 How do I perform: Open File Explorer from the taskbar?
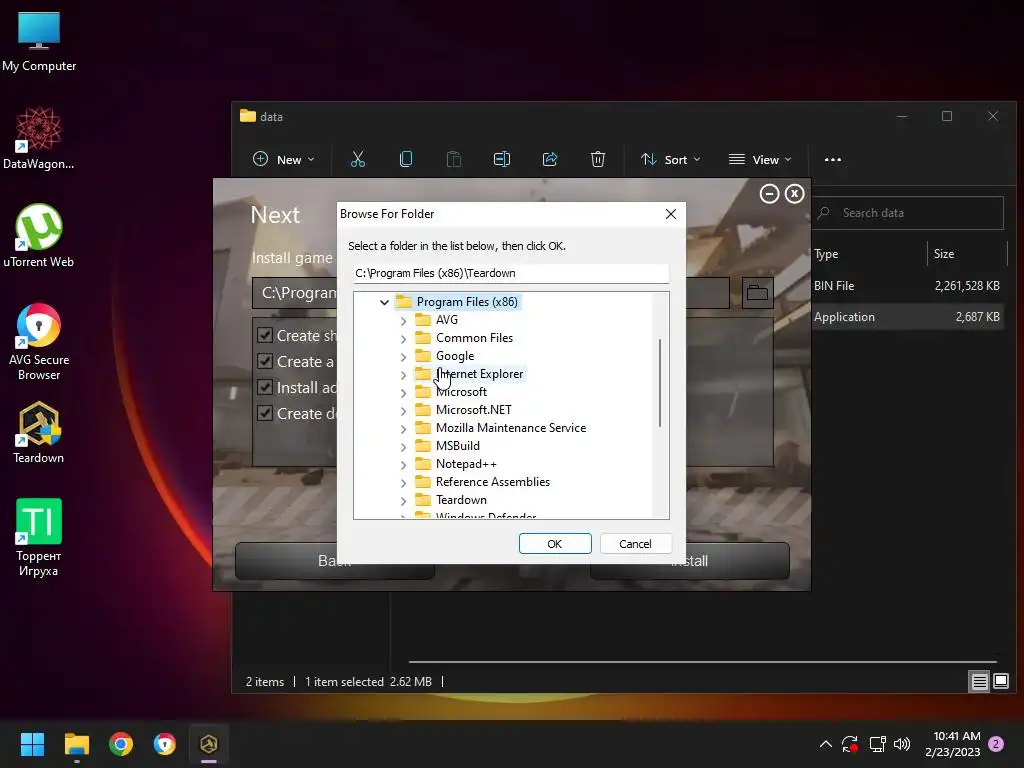coord(76,744)
